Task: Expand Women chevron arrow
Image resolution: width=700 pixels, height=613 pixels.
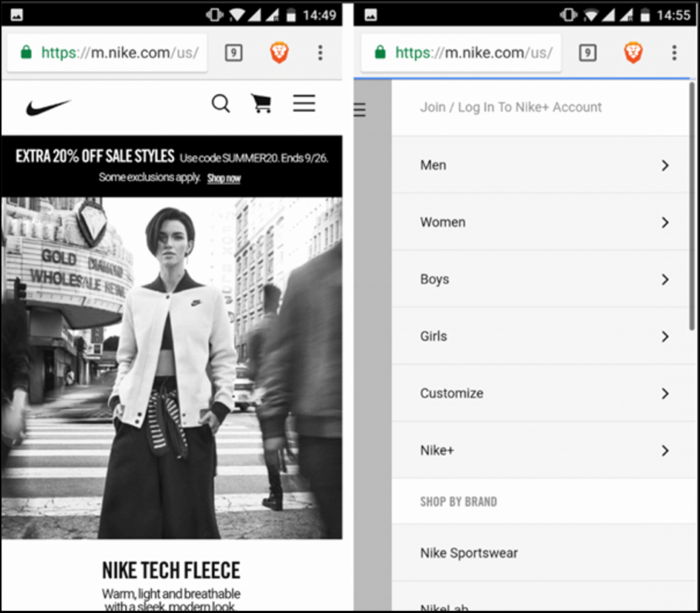Action: click(665, 222)
